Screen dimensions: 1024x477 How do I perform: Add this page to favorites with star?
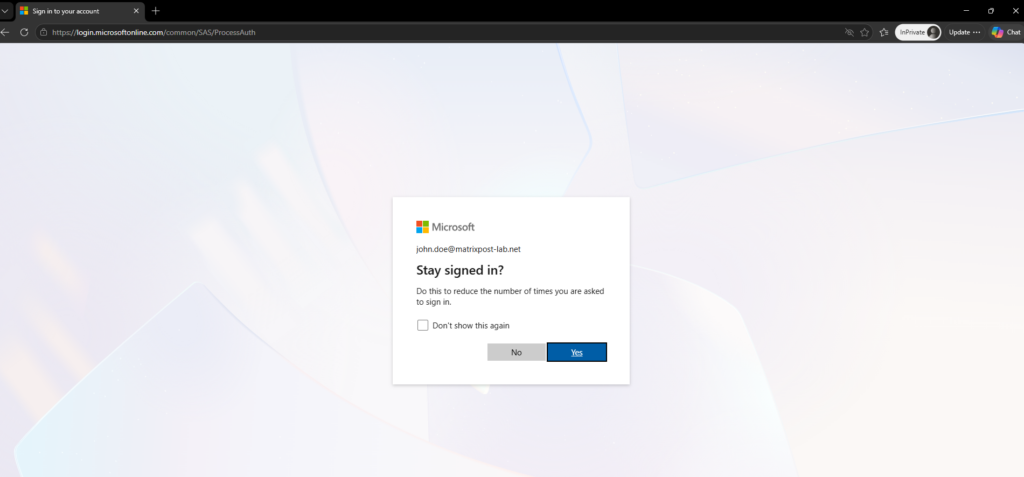click(x=865, y=32)
